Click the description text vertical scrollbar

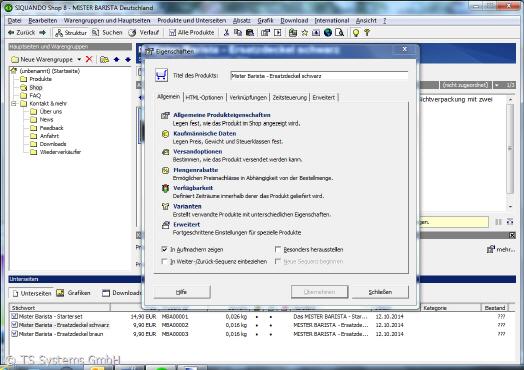pyautogui.click(x=510, y=152)
